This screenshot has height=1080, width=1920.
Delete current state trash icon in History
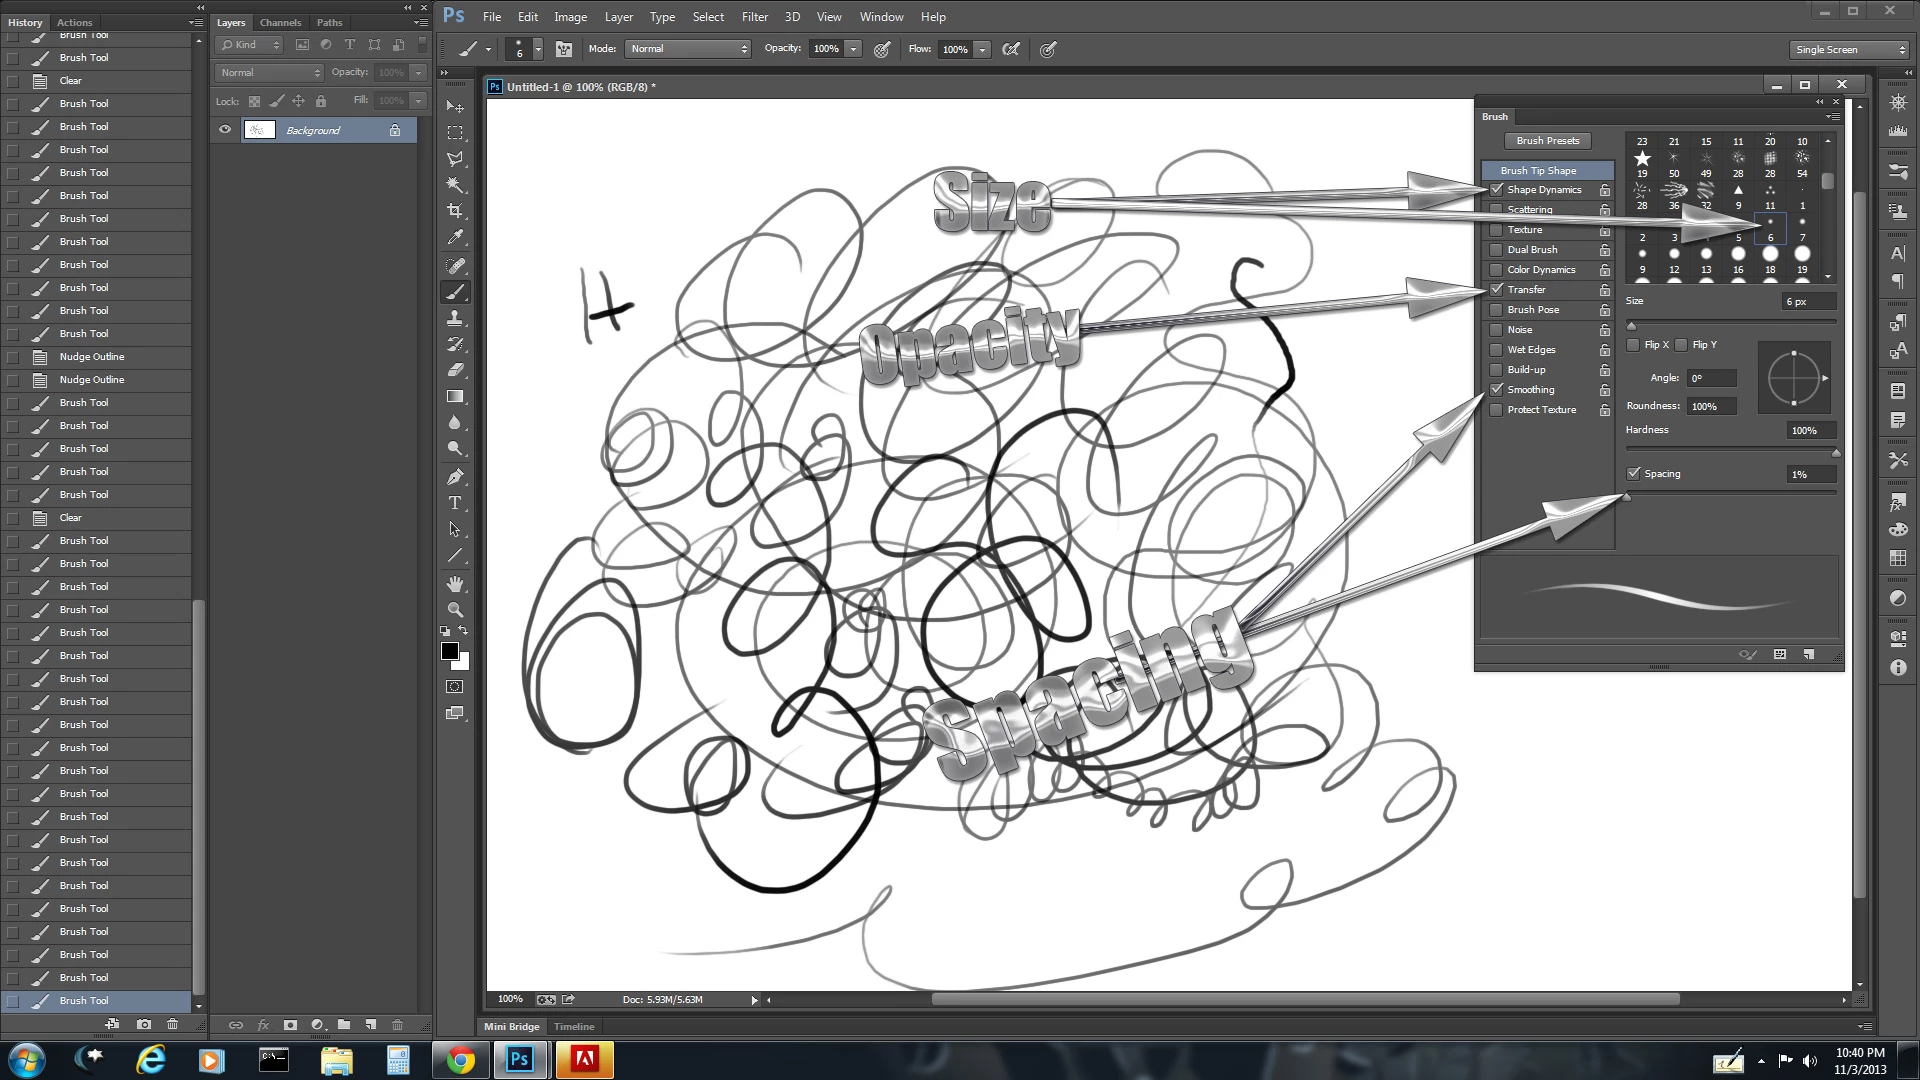click(x=172, y=1024)
